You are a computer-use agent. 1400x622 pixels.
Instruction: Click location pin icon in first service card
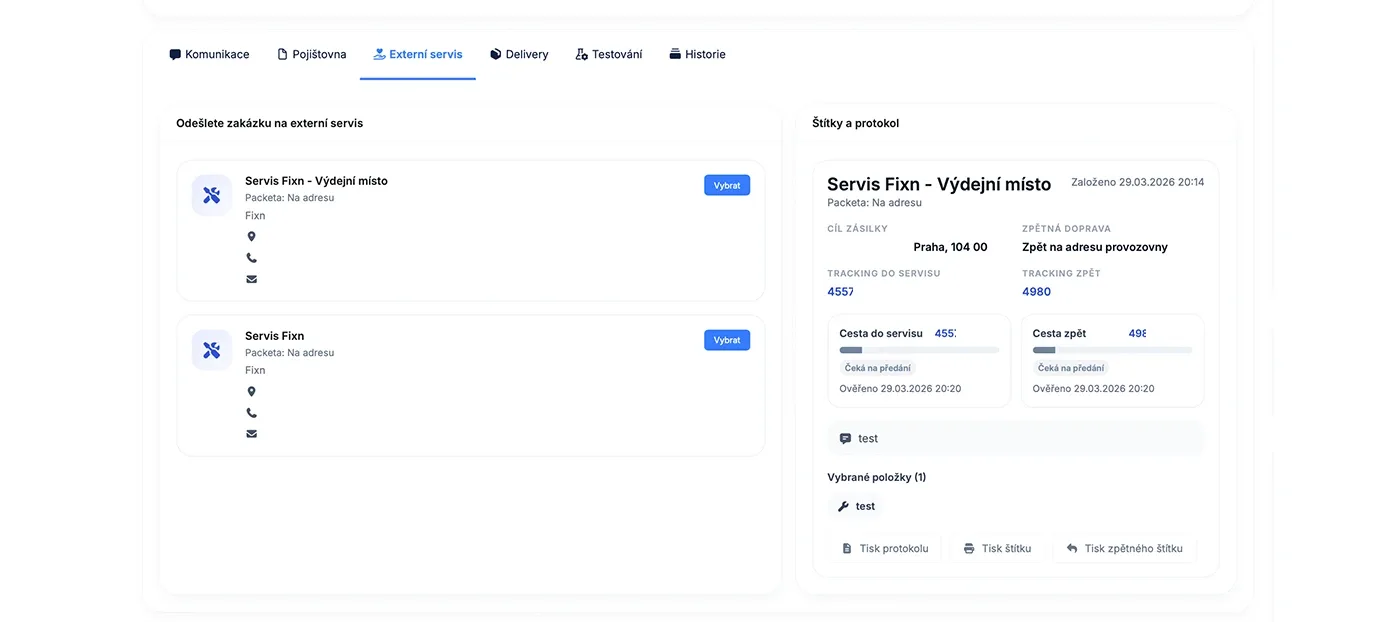click(x=251, y=237)
